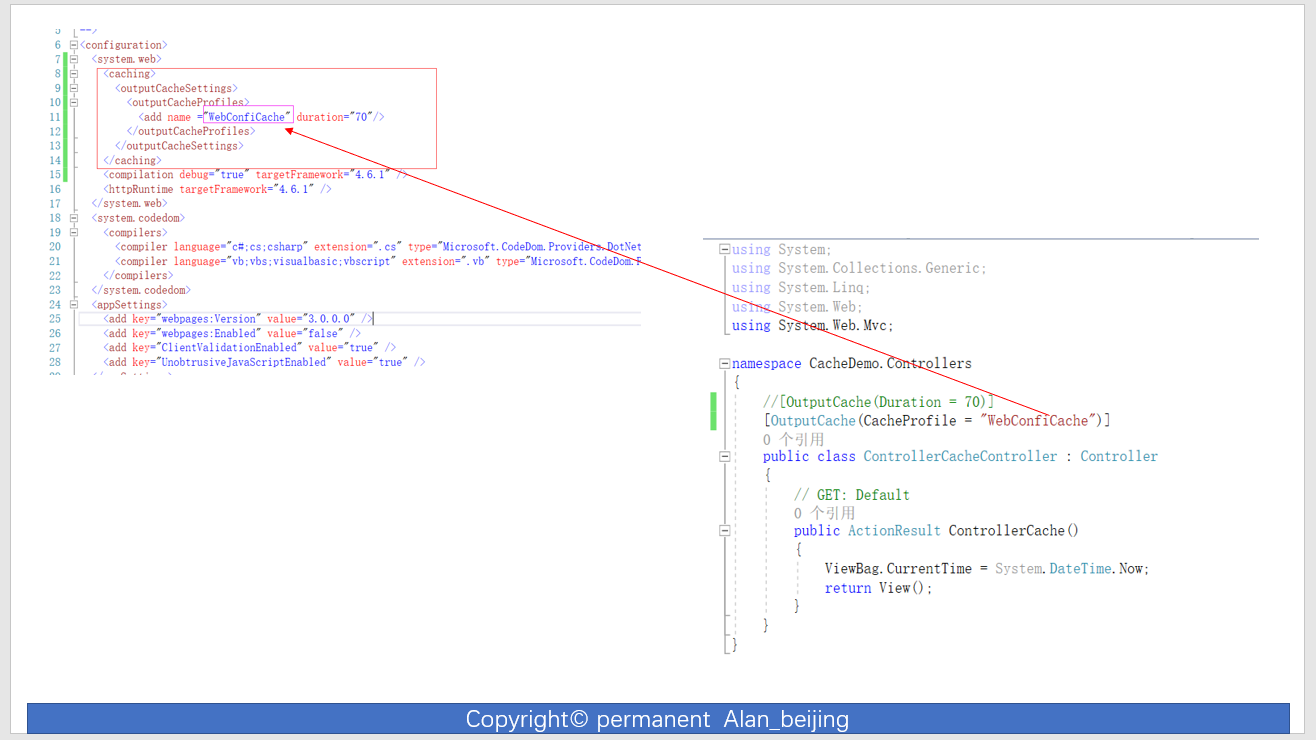The image size is (1316, 740).
Task: Click the closing </outputCacheSettings> tag
Action: pyautogui.click(x=179, y=146)
